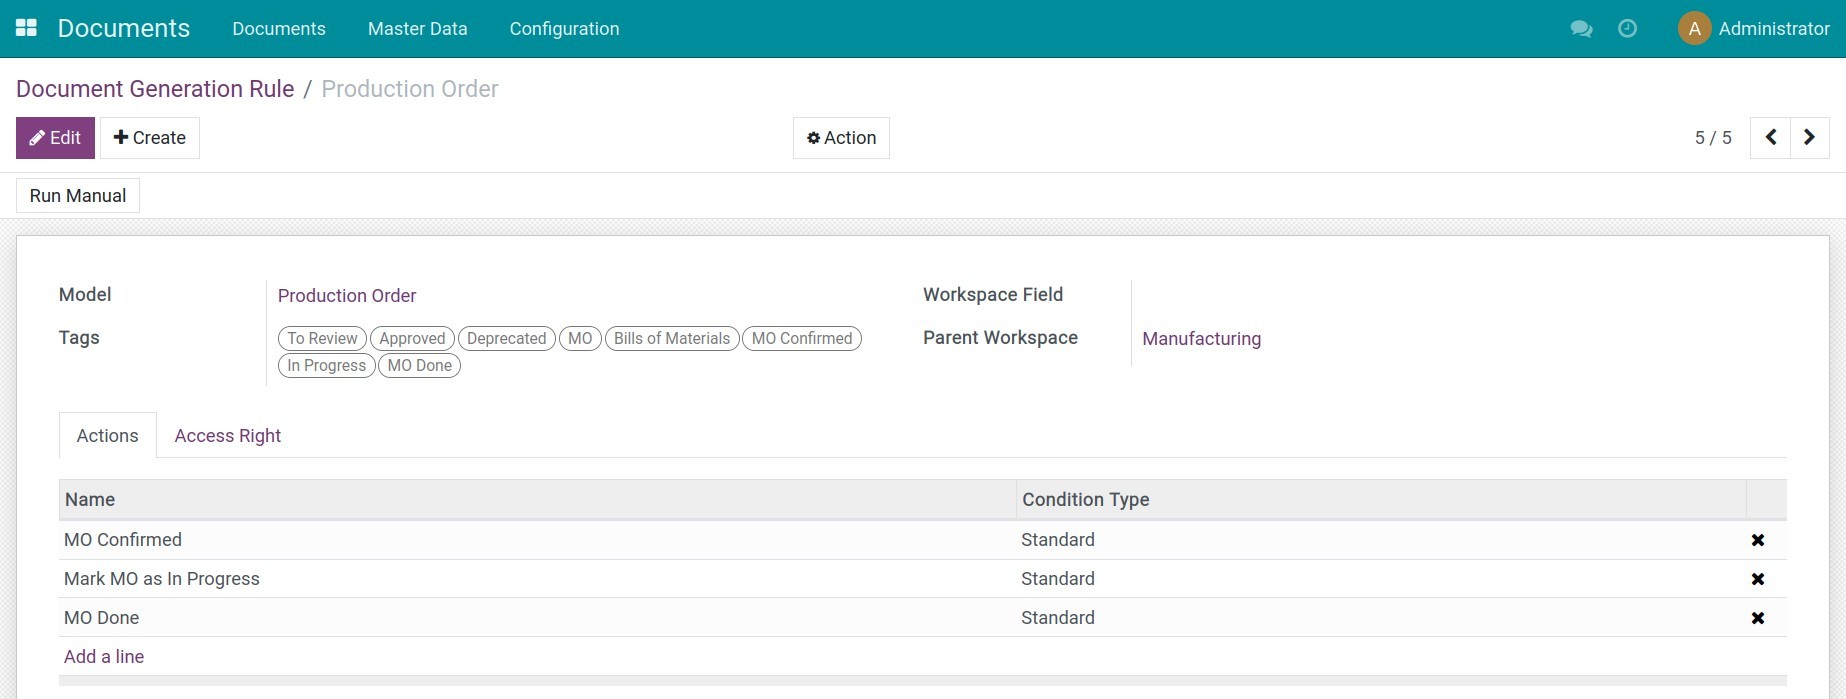The image size is (1846, 699).
Task: Go to next record with right arrow
Action: (1809, 138)
